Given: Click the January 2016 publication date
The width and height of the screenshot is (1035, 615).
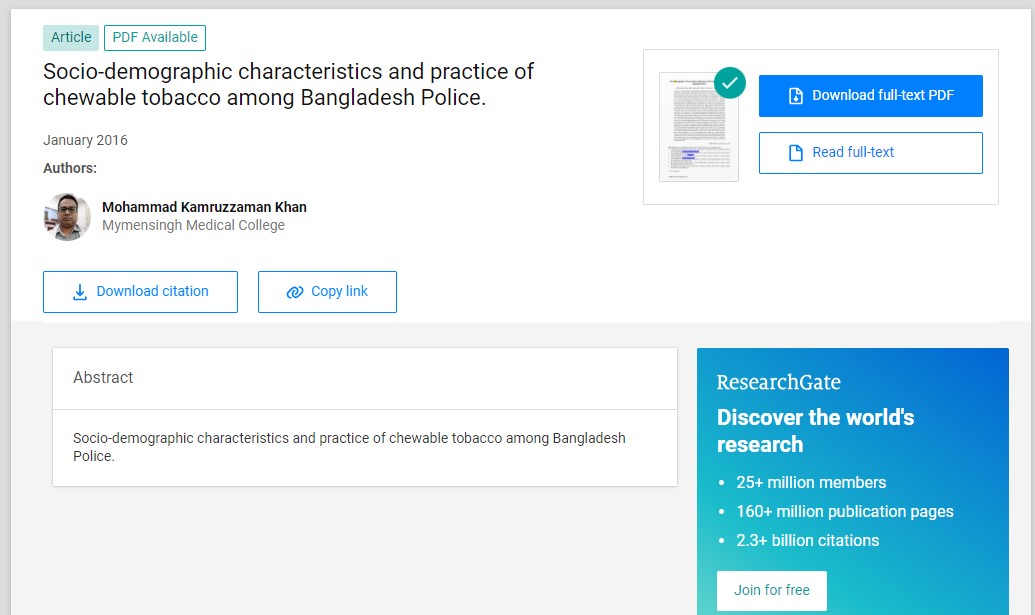Looking at the screenshot, I should click(85, 140).
